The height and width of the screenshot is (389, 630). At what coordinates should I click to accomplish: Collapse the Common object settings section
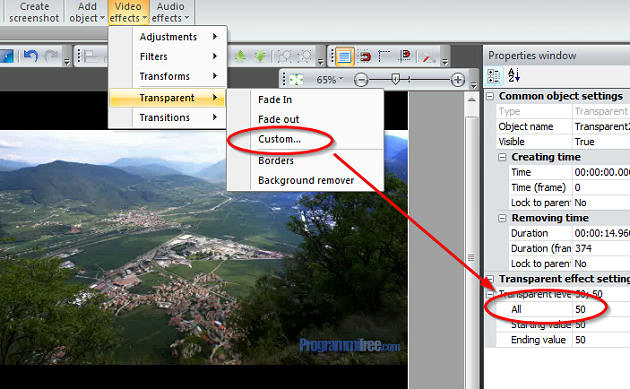490,96
